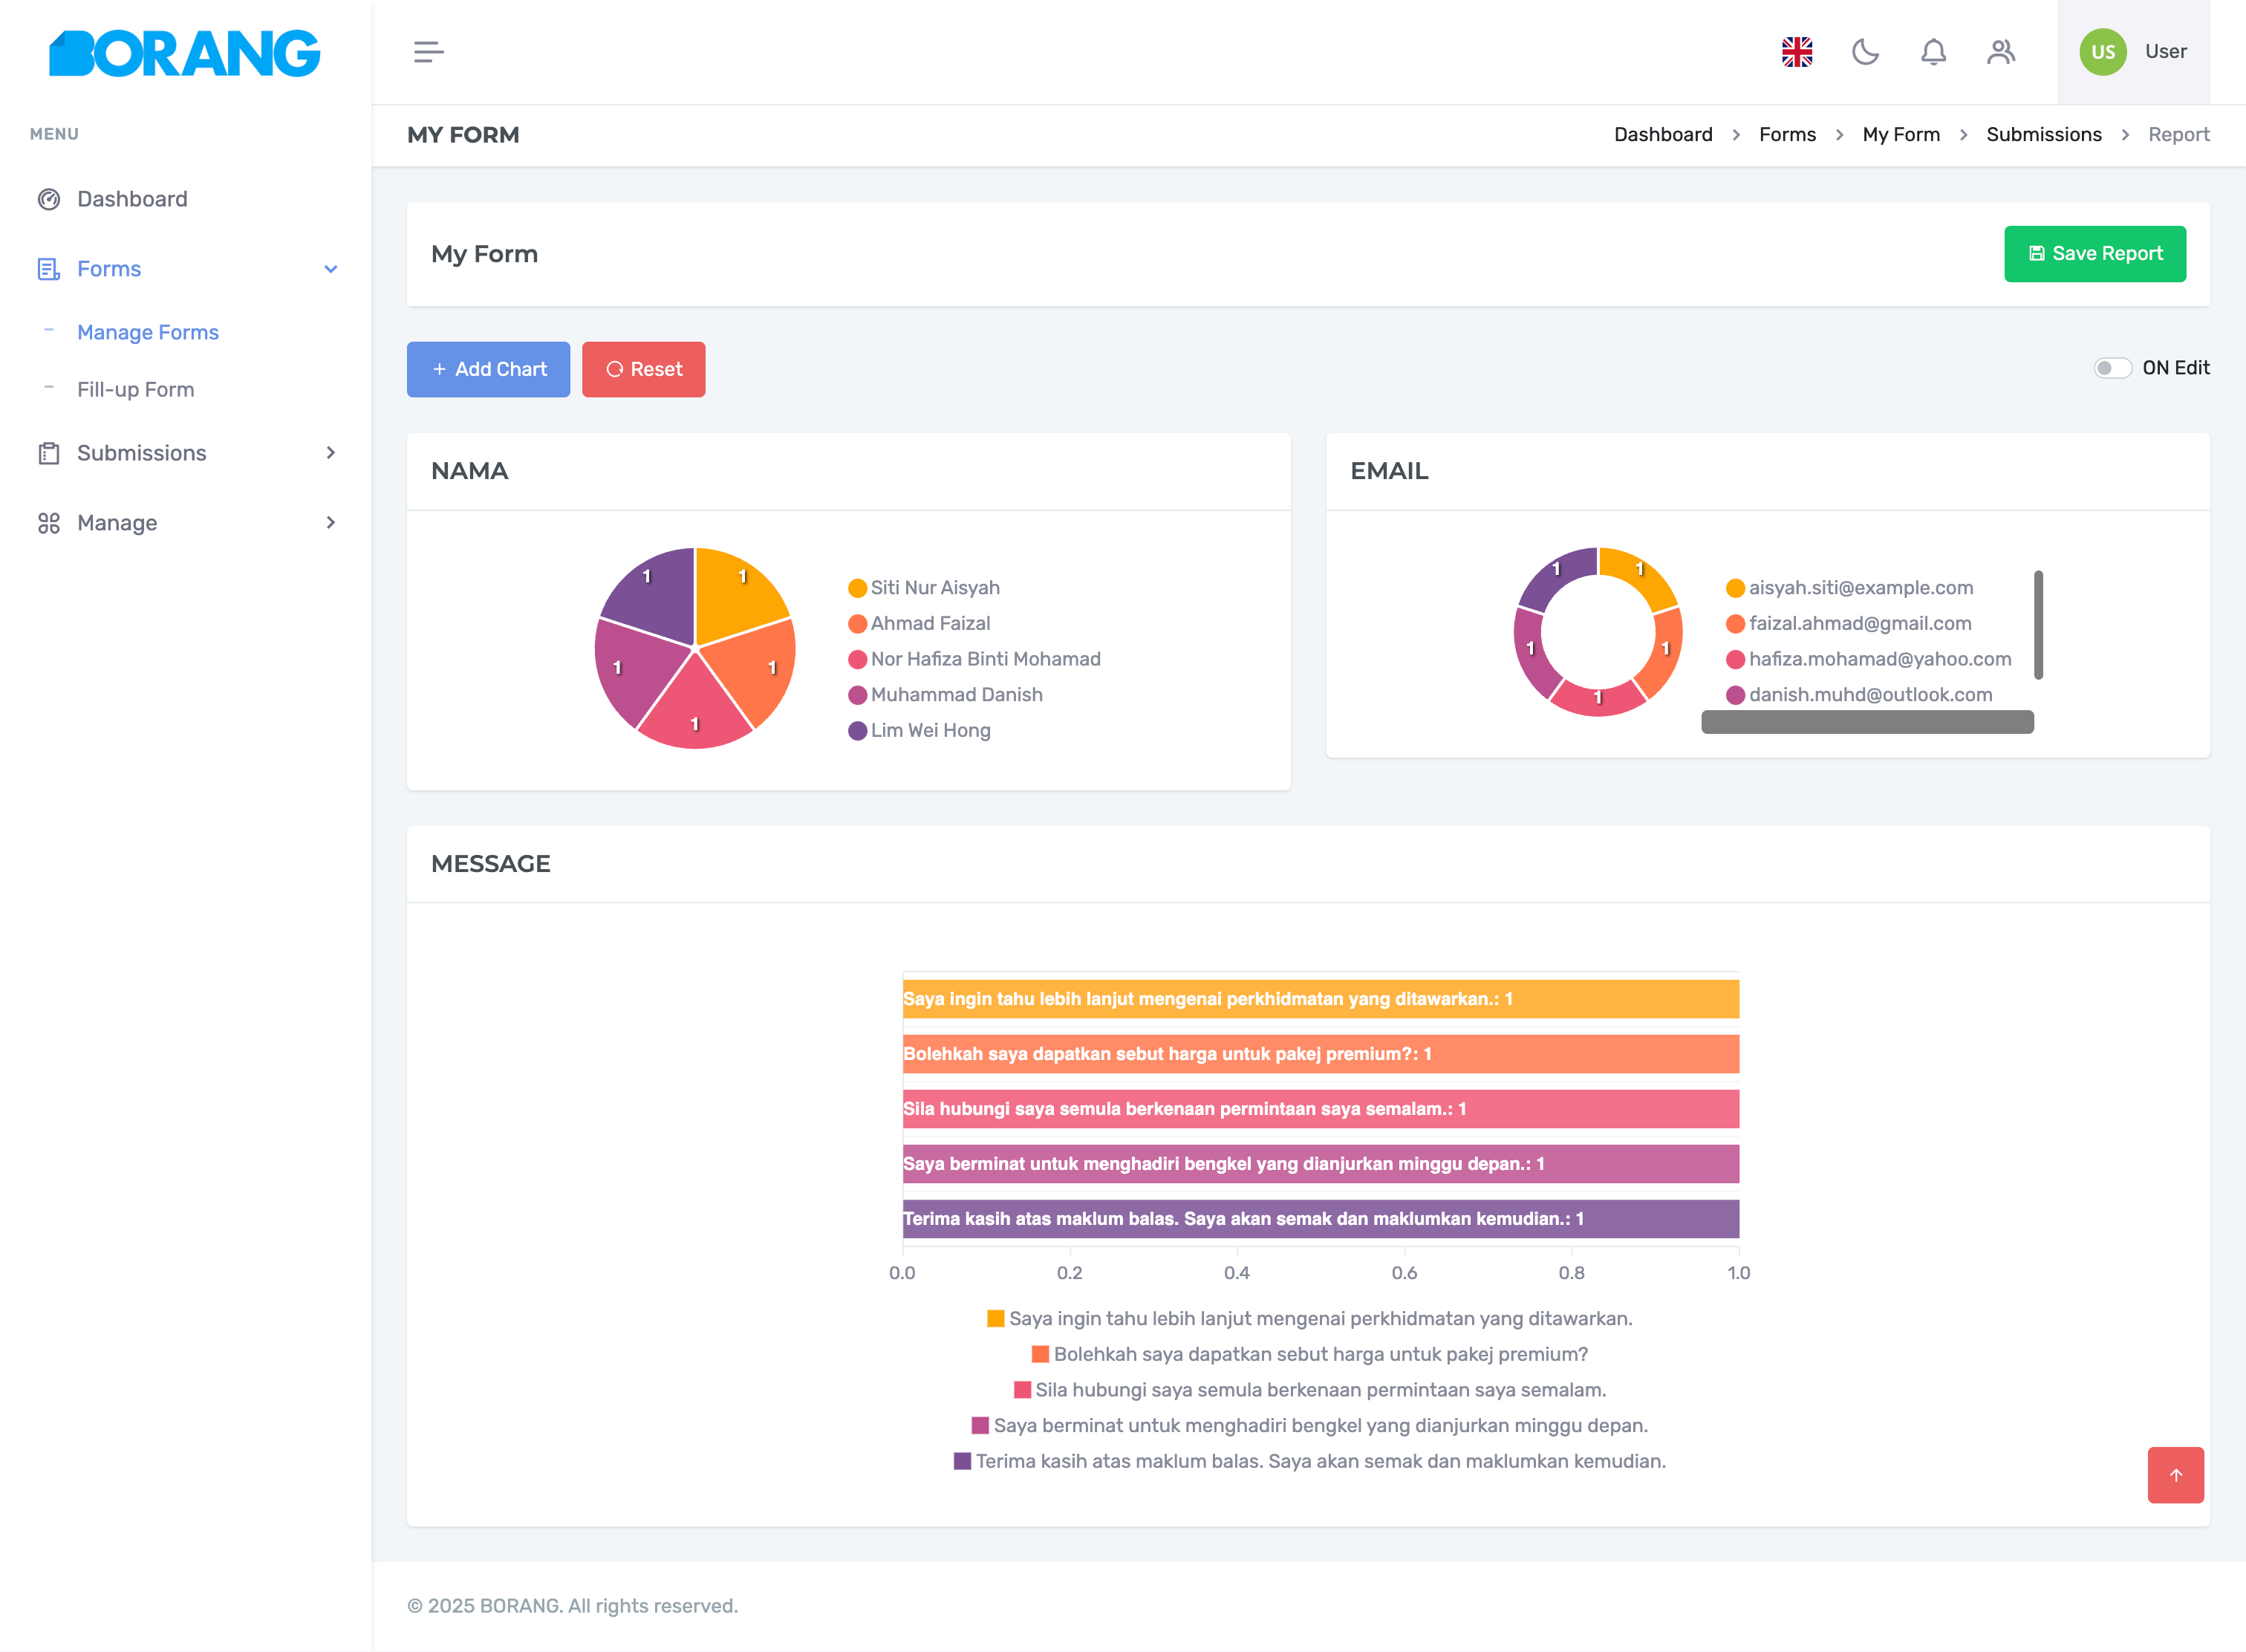
Task: Open Forms breadcrumb link
Action: pos(1787,135)
